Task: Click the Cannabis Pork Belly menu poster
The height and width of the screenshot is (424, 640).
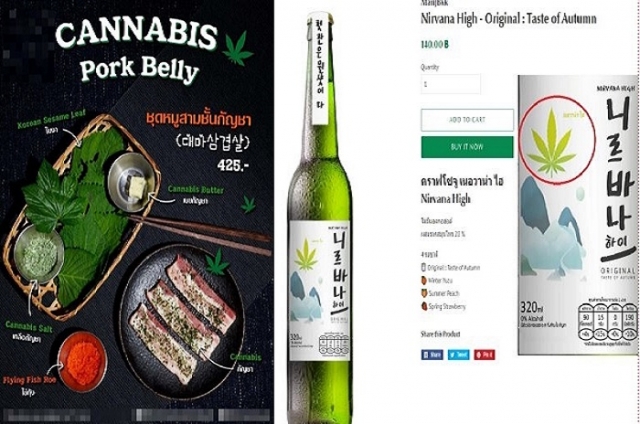Action: (137, 212)
